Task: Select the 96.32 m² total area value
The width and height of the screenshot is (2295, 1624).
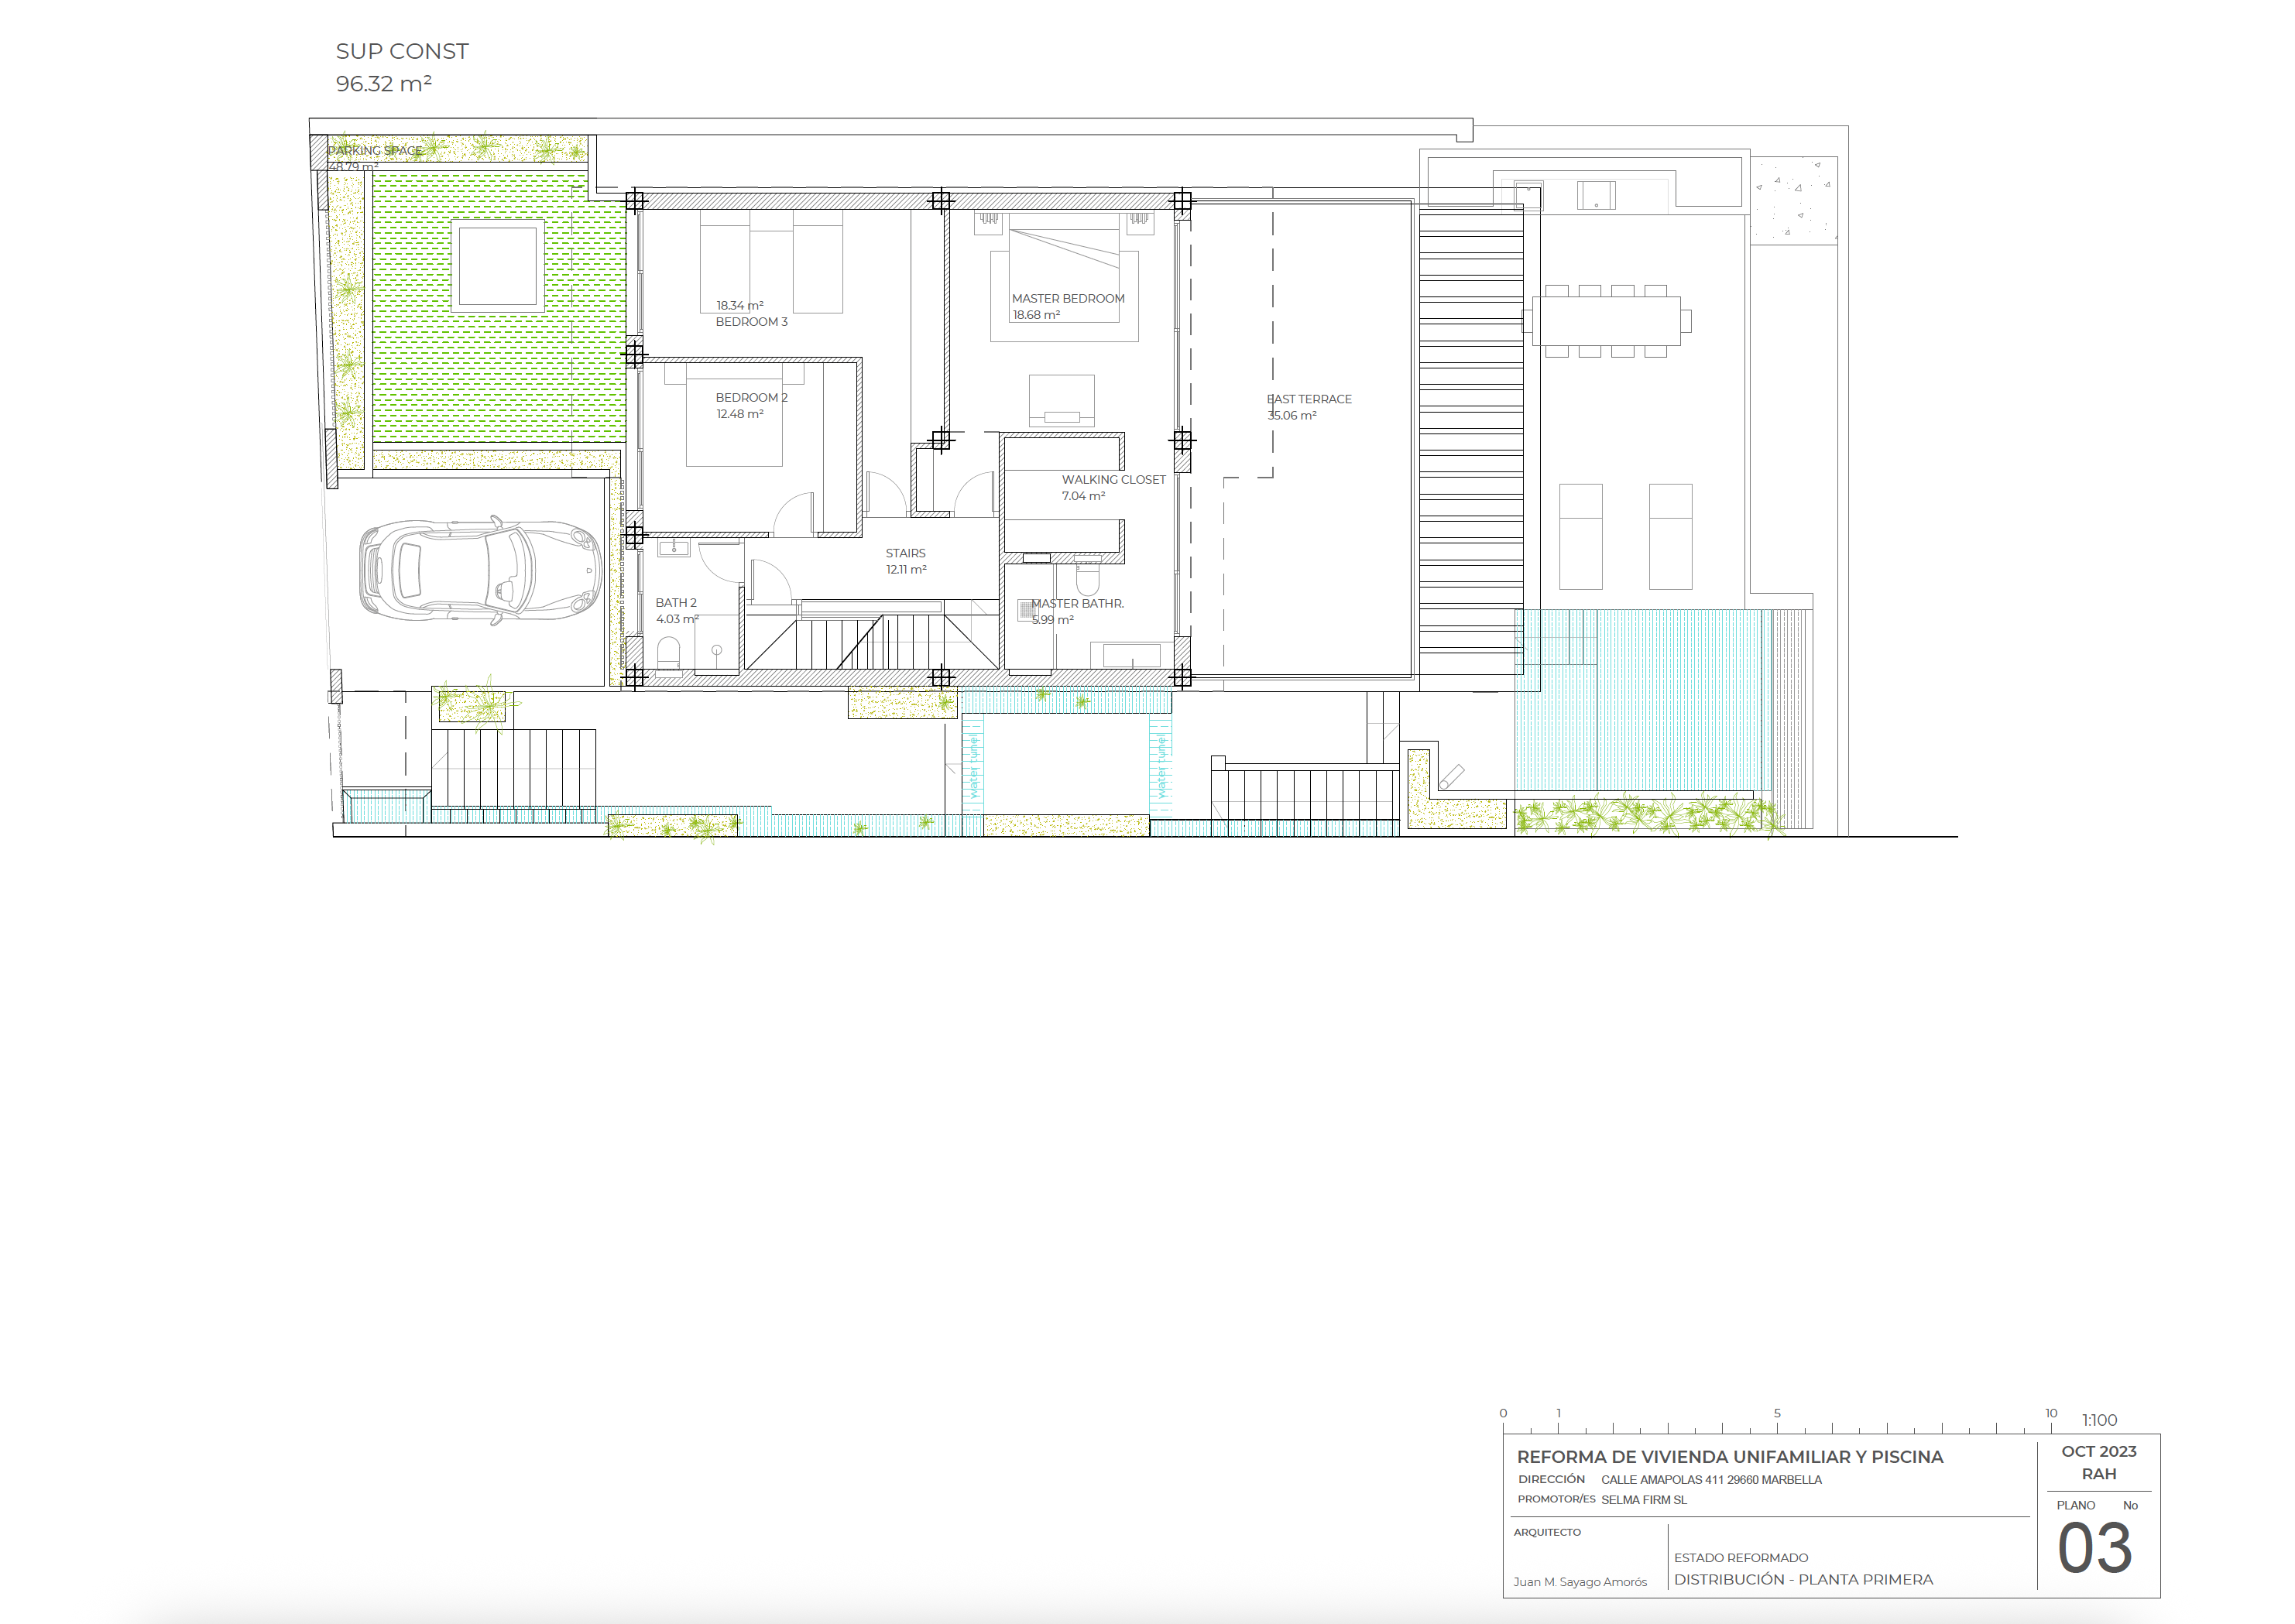Action: (383, 84)
